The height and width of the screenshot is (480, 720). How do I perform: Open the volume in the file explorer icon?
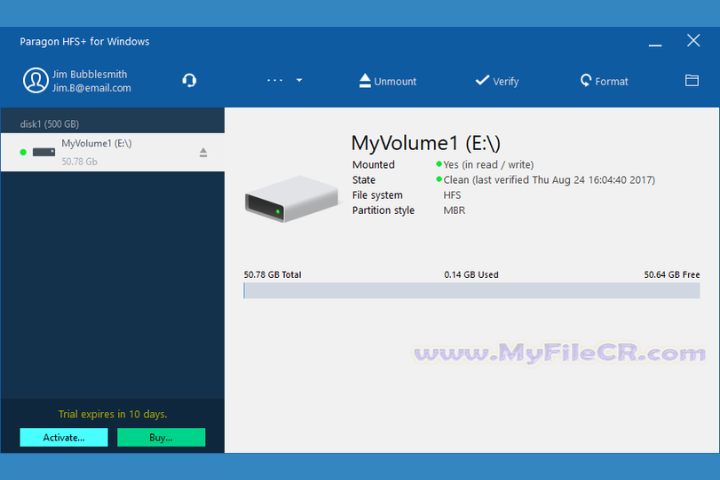(x=692, y=80)
